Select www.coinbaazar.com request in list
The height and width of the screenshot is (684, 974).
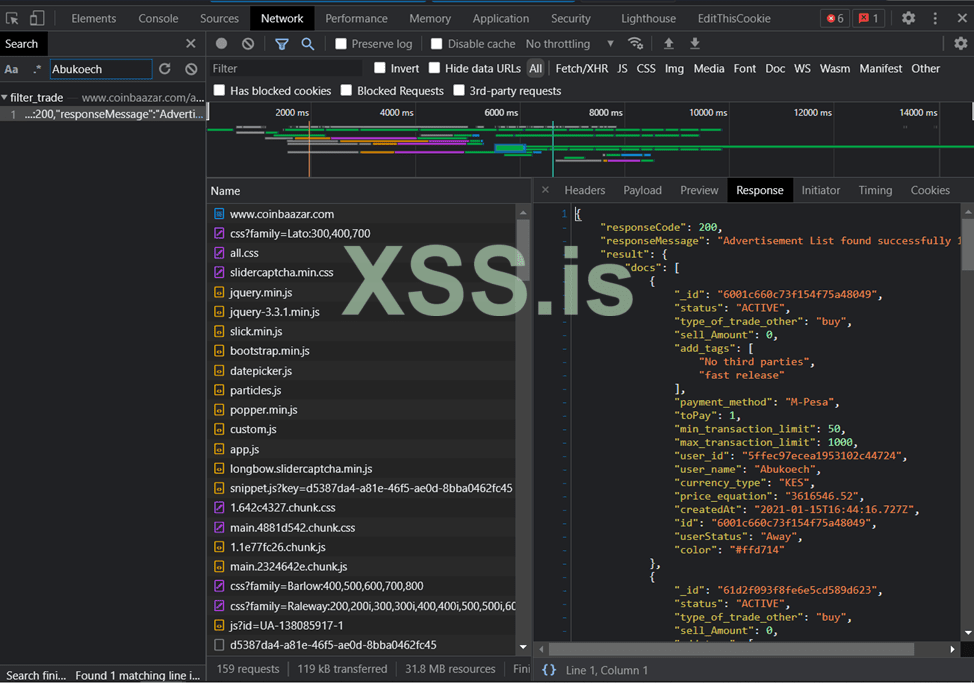tap(281, 214)
